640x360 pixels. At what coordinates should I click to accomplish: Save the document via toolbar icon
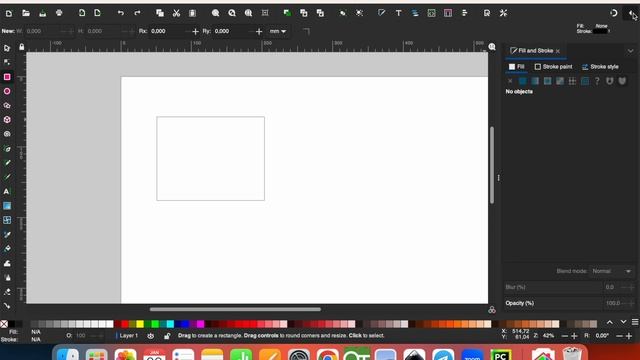(x=42, y=13)
